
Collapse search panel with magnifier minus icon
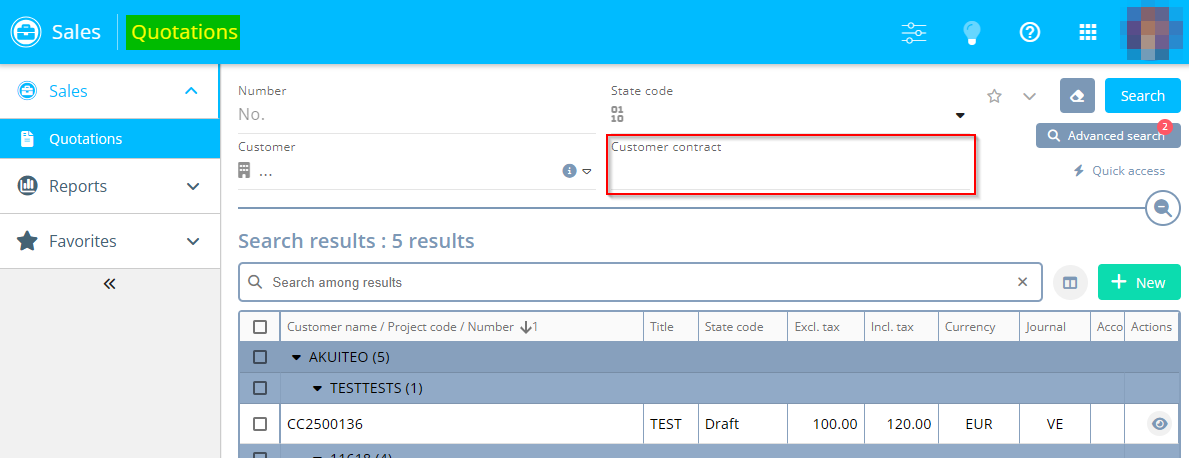coord(1162,208)
